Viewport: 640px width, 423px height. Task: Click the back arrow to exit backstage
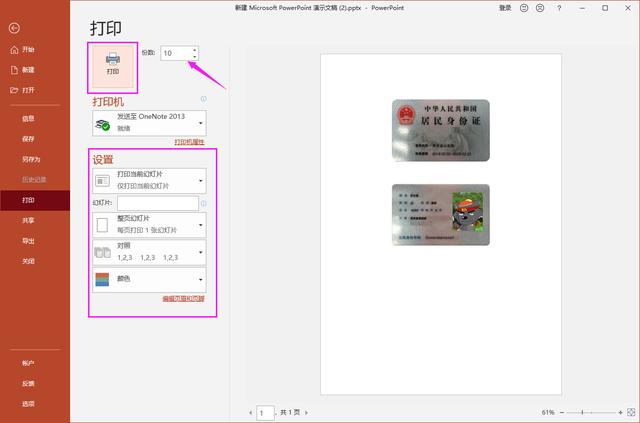coord(13,27)
